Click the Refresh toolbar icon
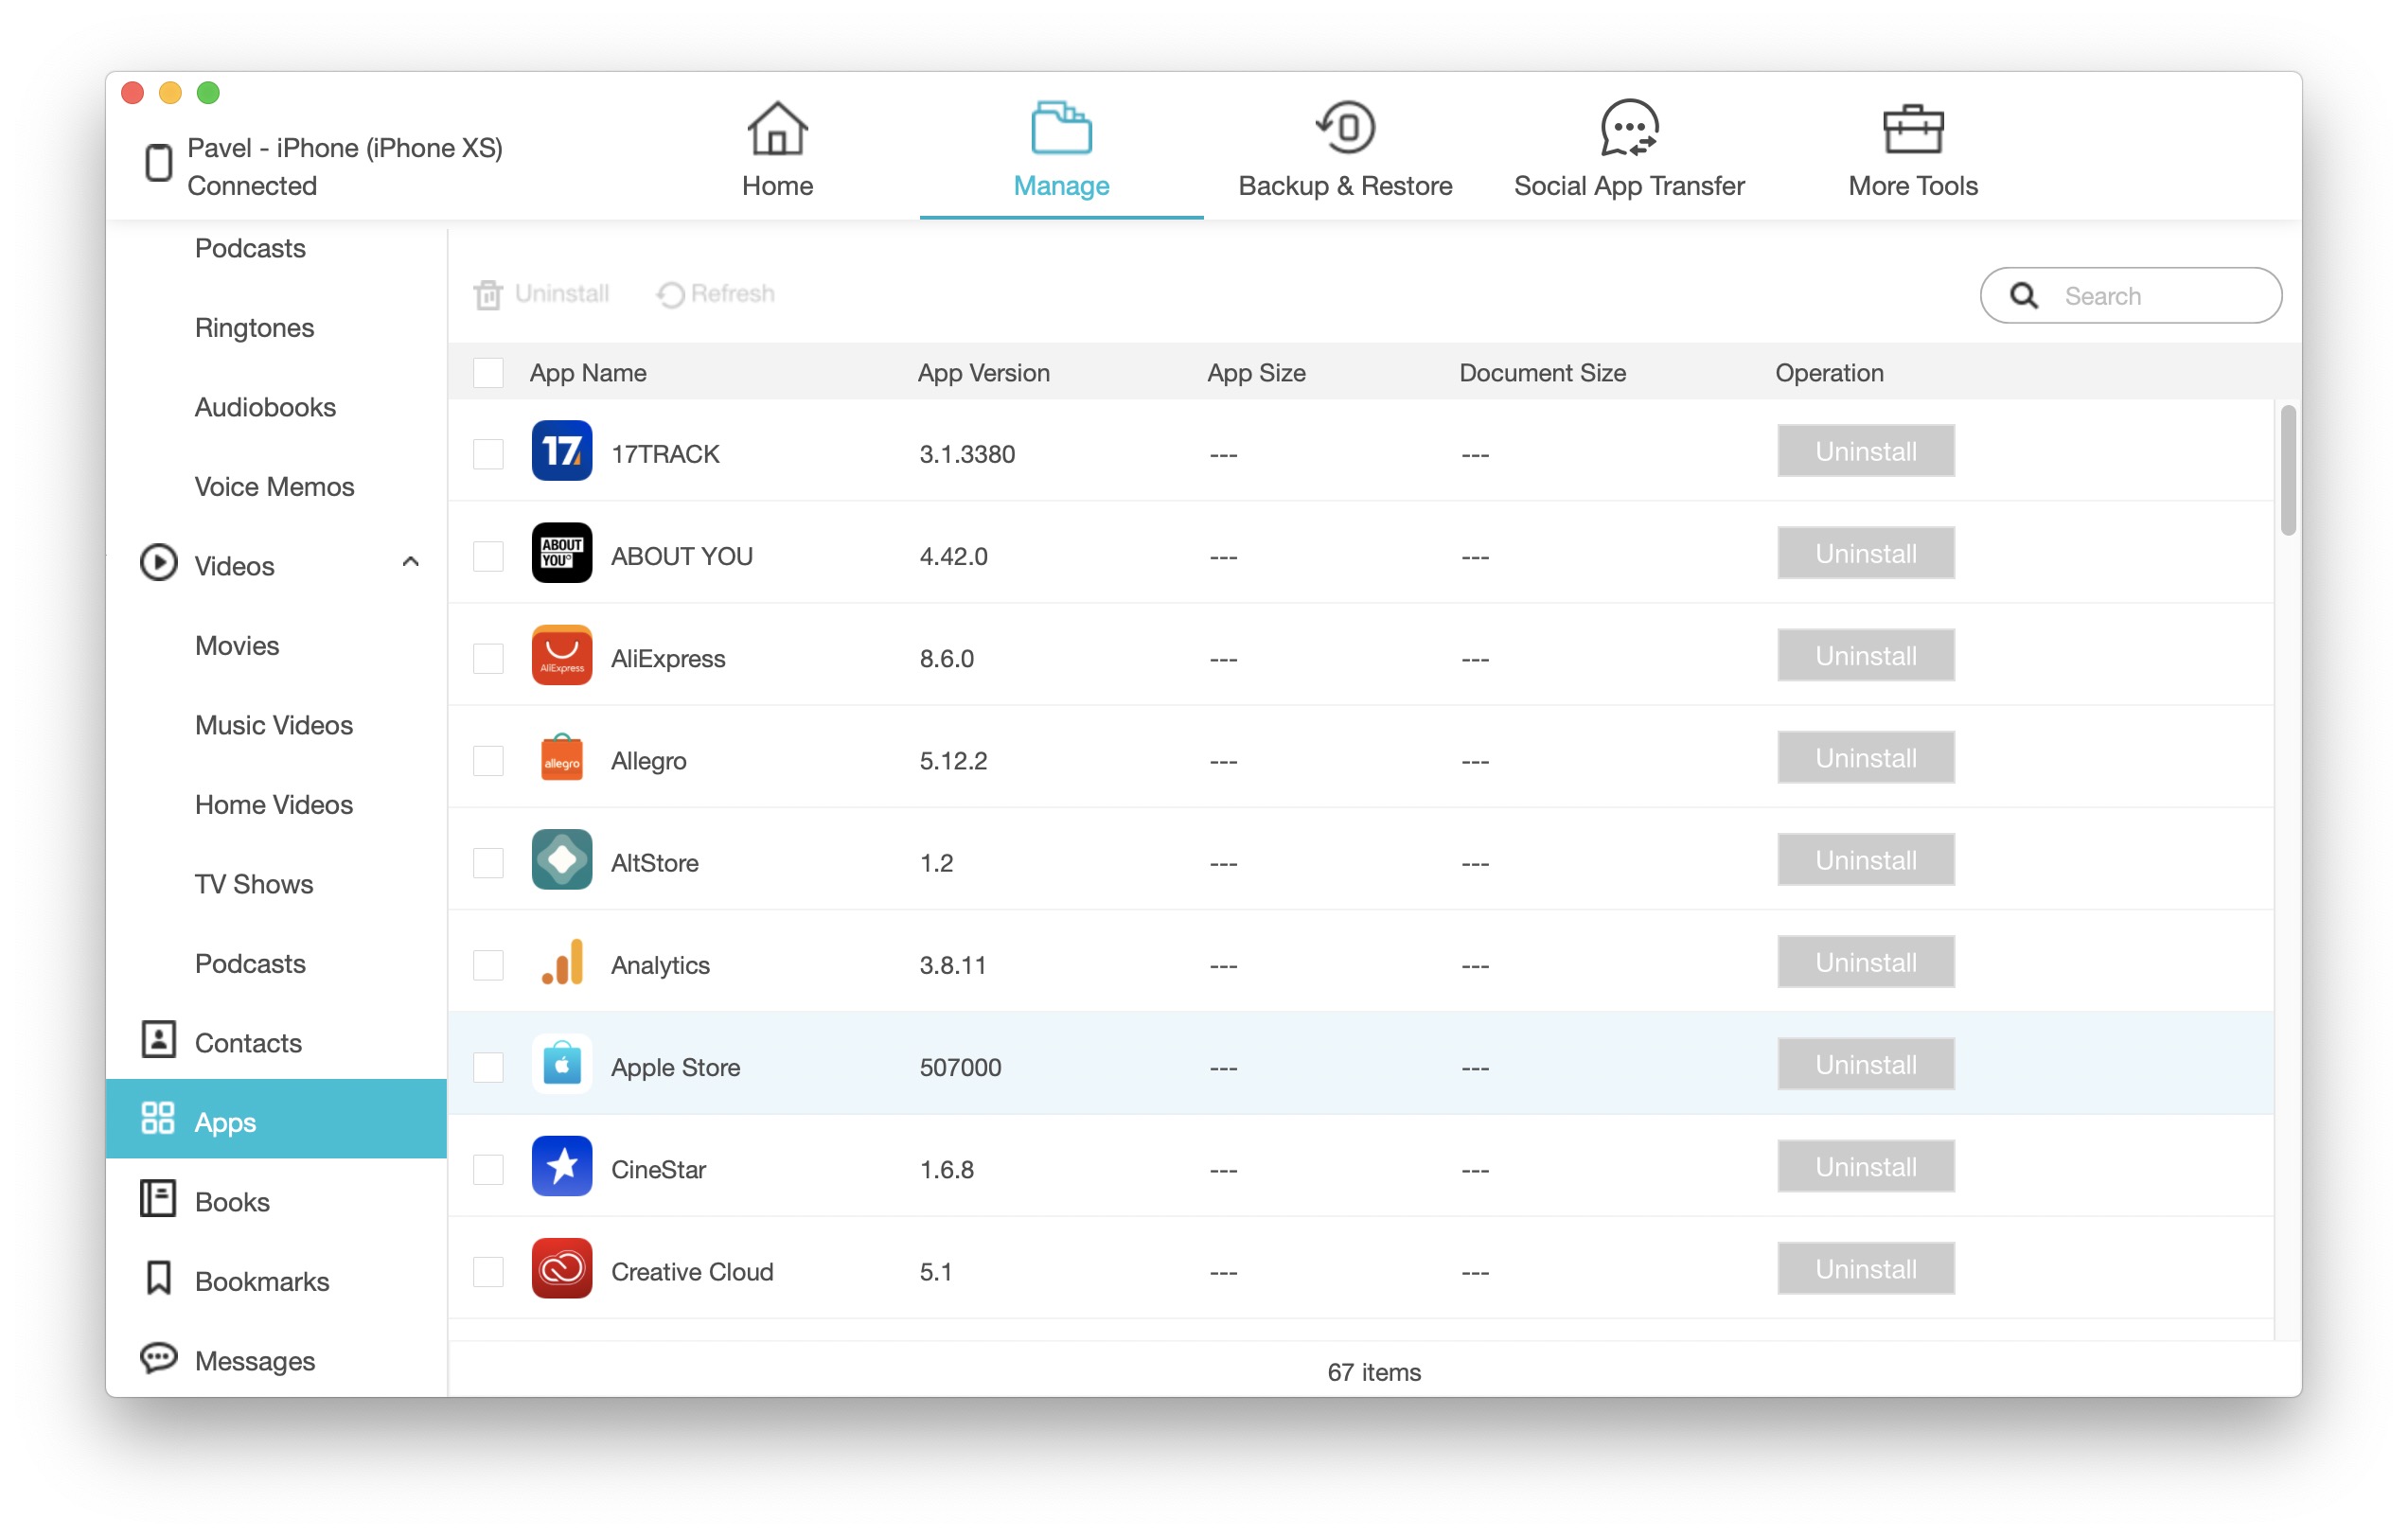2408x1537 pixels. (x=670, y=294)
